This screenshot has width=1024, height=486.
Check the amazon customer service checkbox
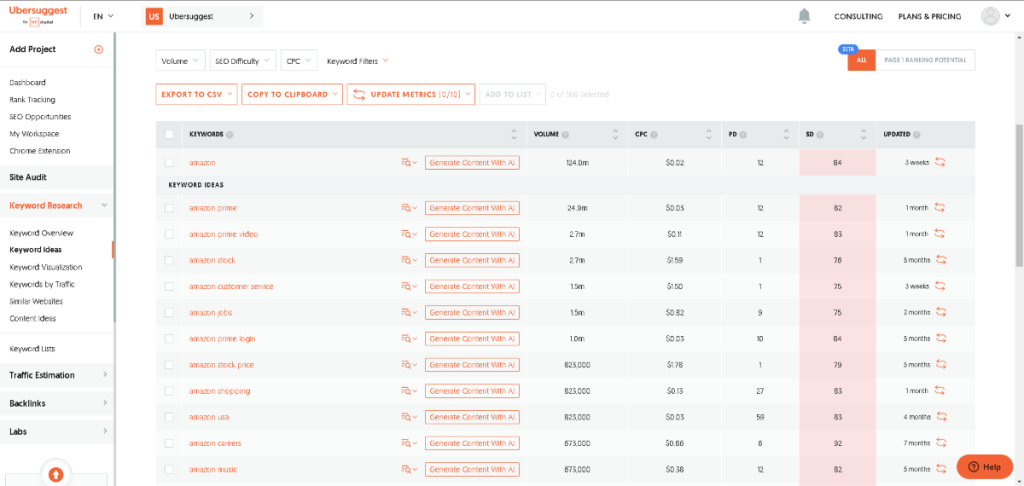point(169,286)
